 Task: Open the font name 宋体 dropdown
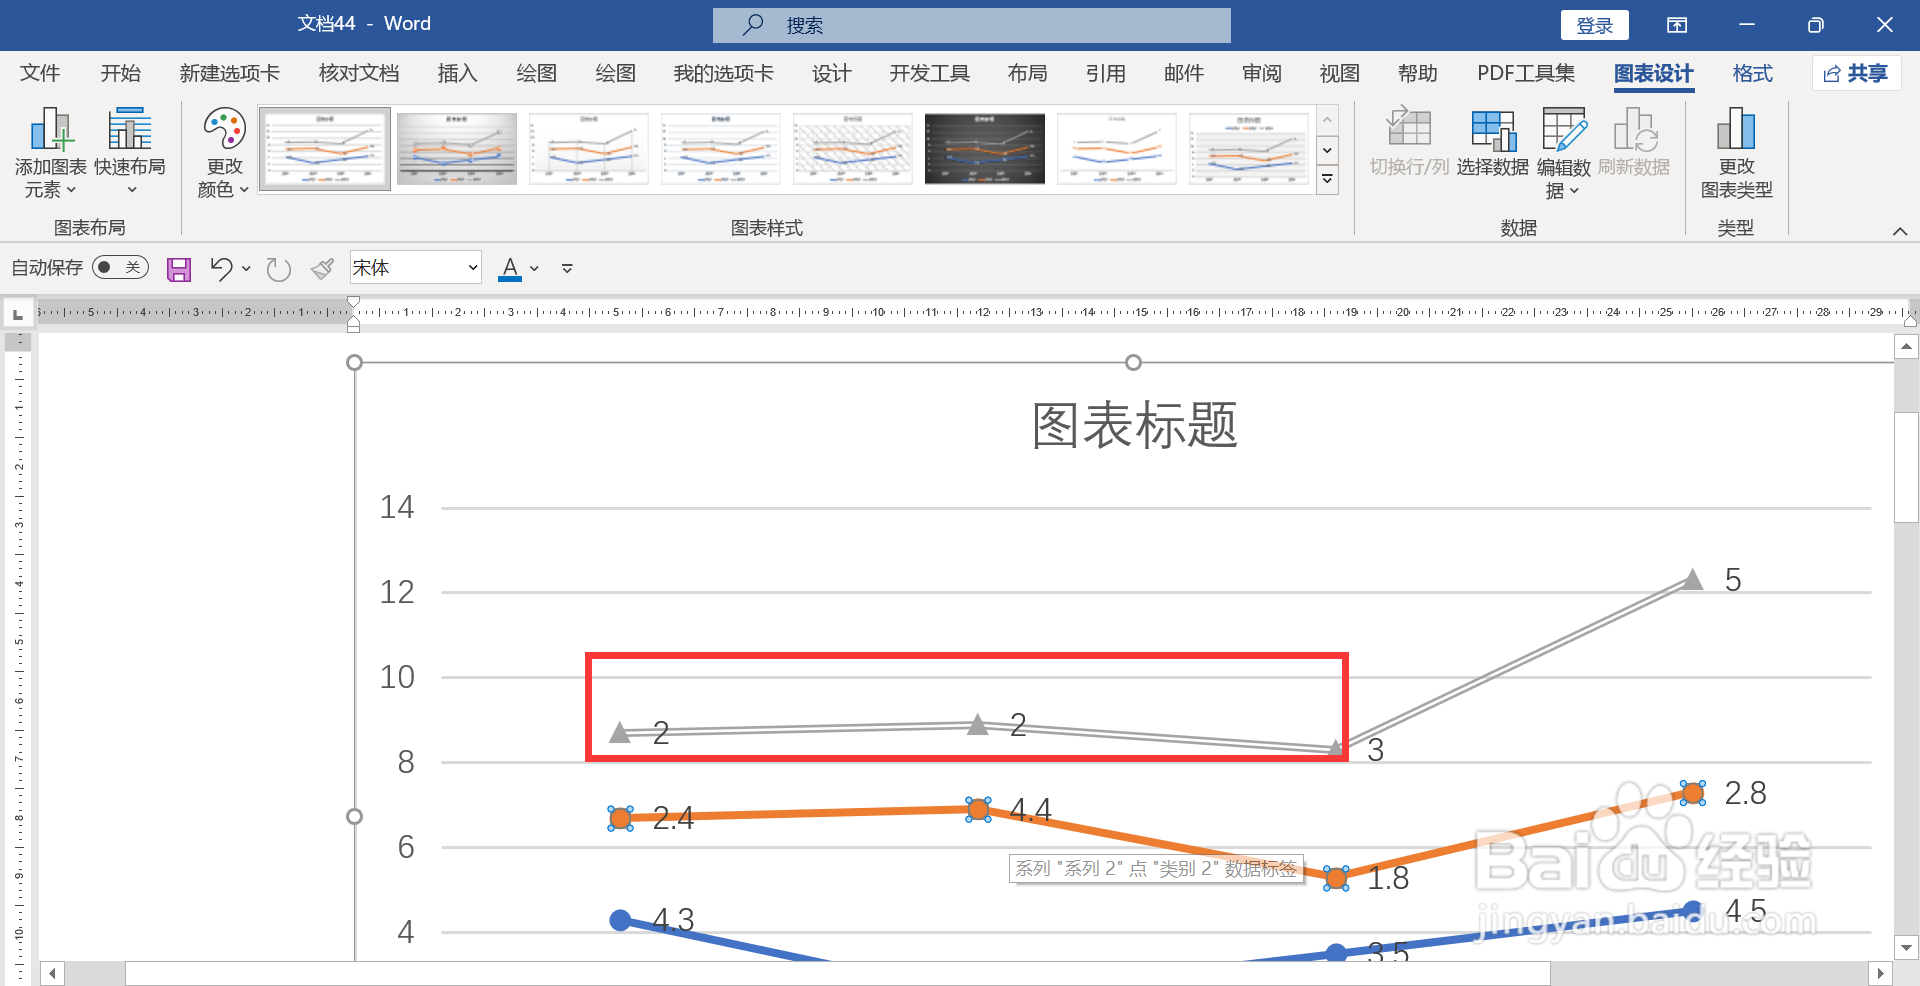pyautogui.click(x=473, y=268)
